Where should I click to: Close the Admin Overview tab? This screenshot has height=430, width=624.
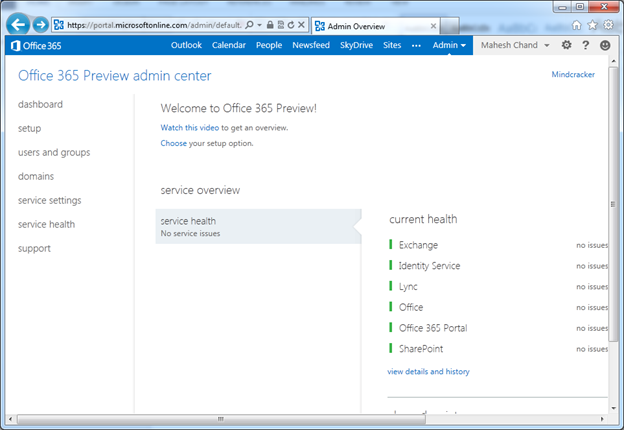coord(433,26)
